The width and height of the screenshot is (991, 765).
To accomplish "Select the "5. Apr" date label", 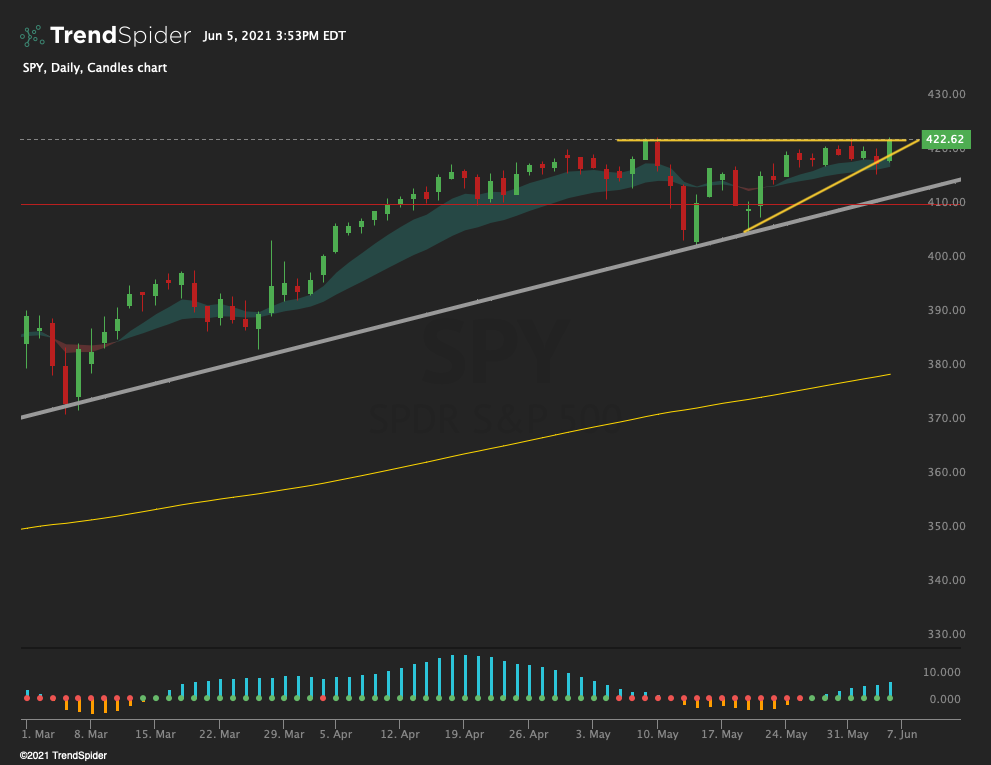I will [x=336, y=734].
